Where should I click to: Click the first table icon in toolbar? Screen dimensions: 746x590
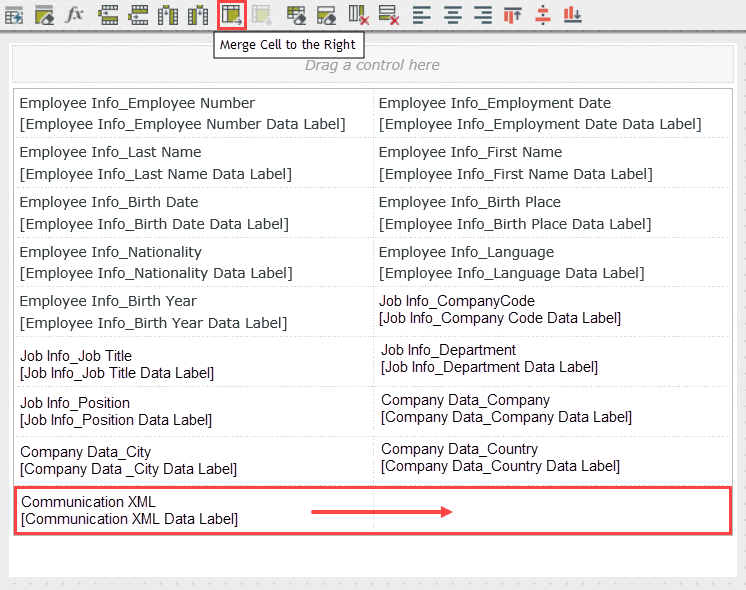coord(14,15)
